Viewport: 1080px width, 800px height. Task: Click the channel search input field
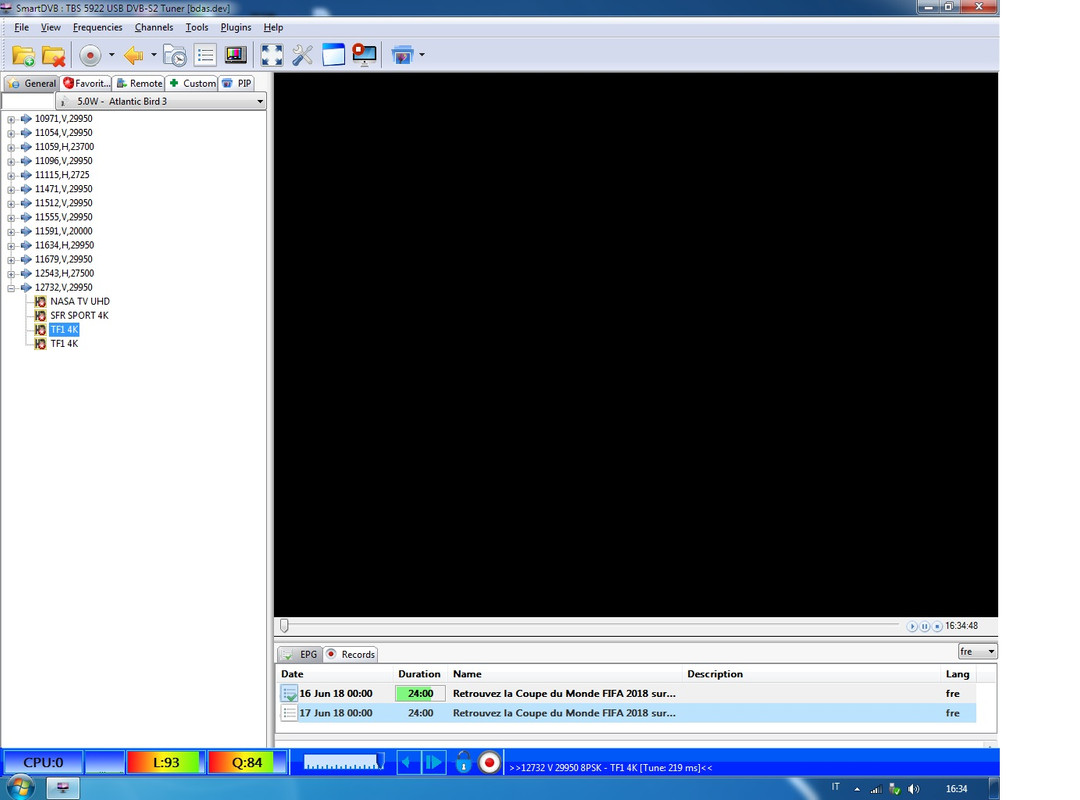28,101
